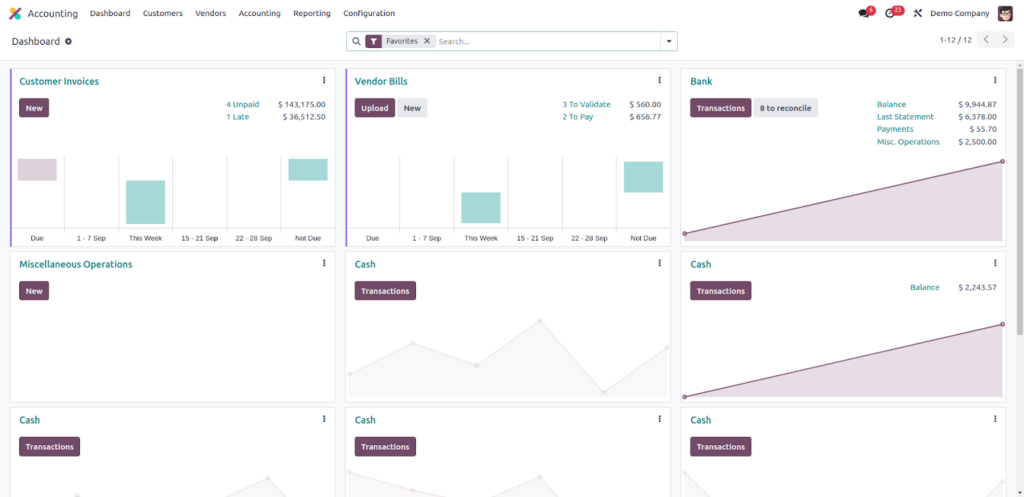The height and width of the screenshot is (497, 1024).
Task: Go to next page arrow
Action: [1006, 40]
